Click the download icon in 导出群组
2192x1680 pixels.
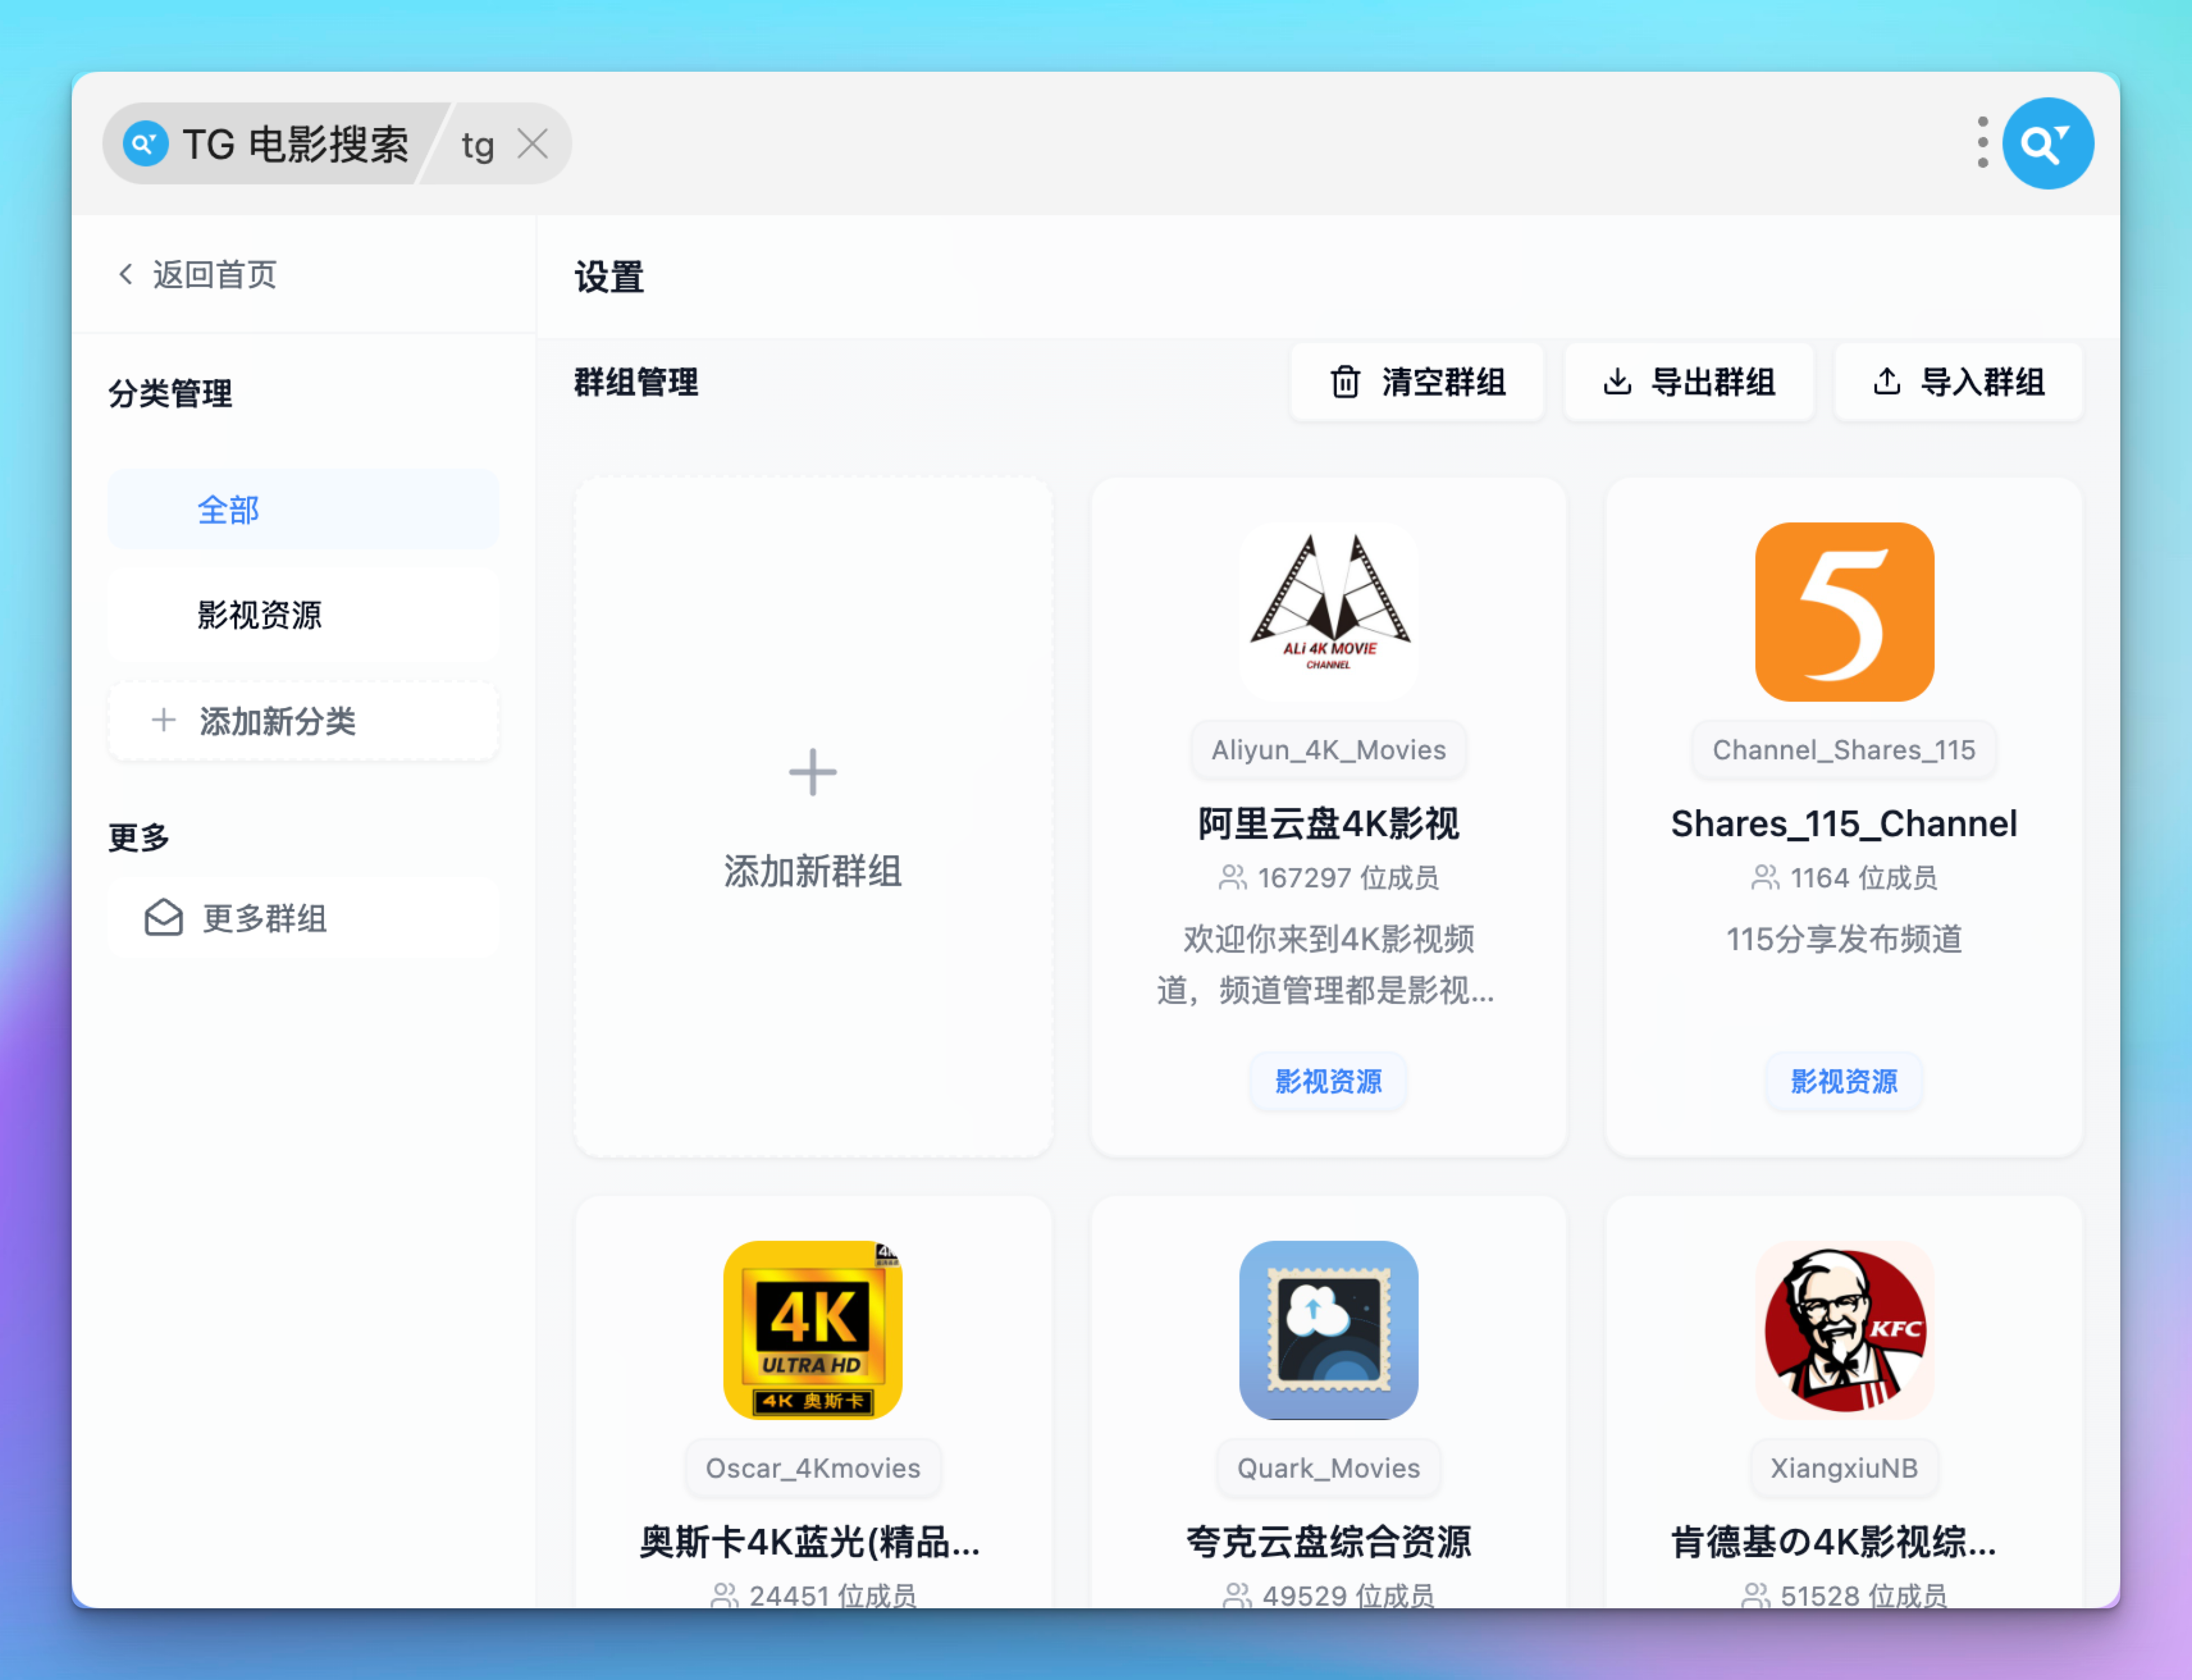[1617, 381]
